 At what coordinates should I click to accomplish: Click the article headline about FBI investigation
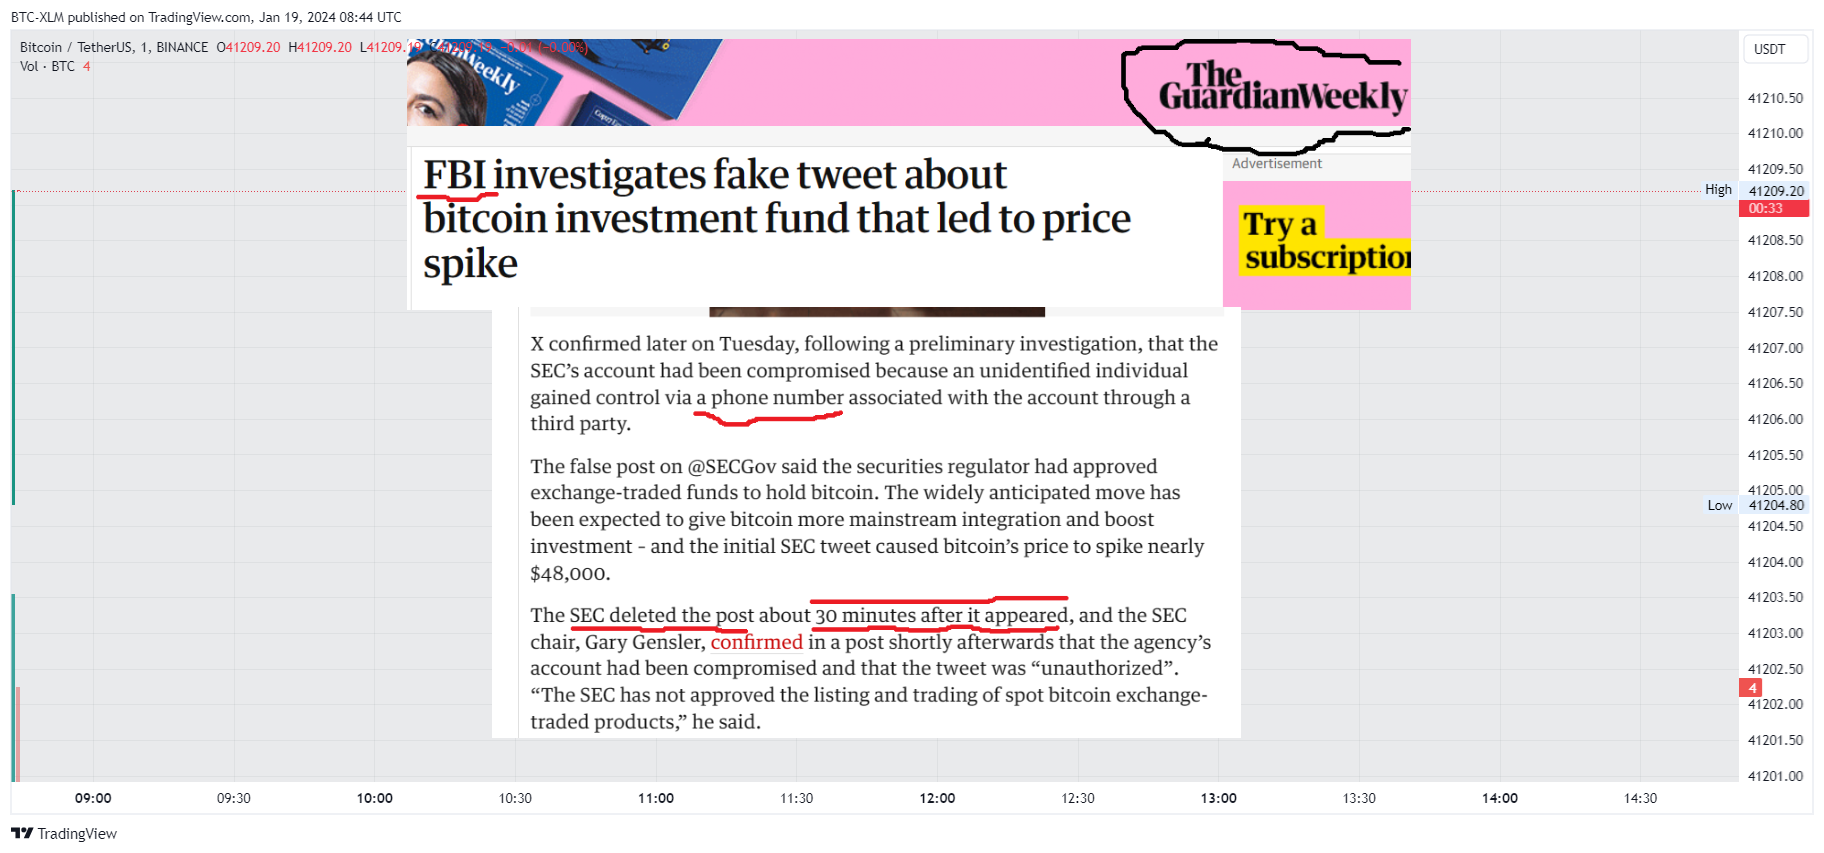776,219
